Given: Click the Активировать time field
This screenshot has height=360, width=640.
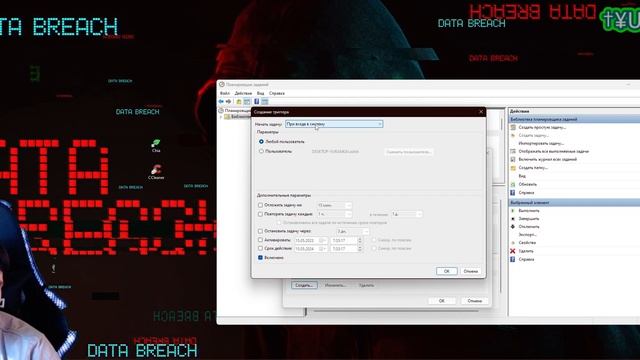Looking at the screenshot, I should (344, 240).
